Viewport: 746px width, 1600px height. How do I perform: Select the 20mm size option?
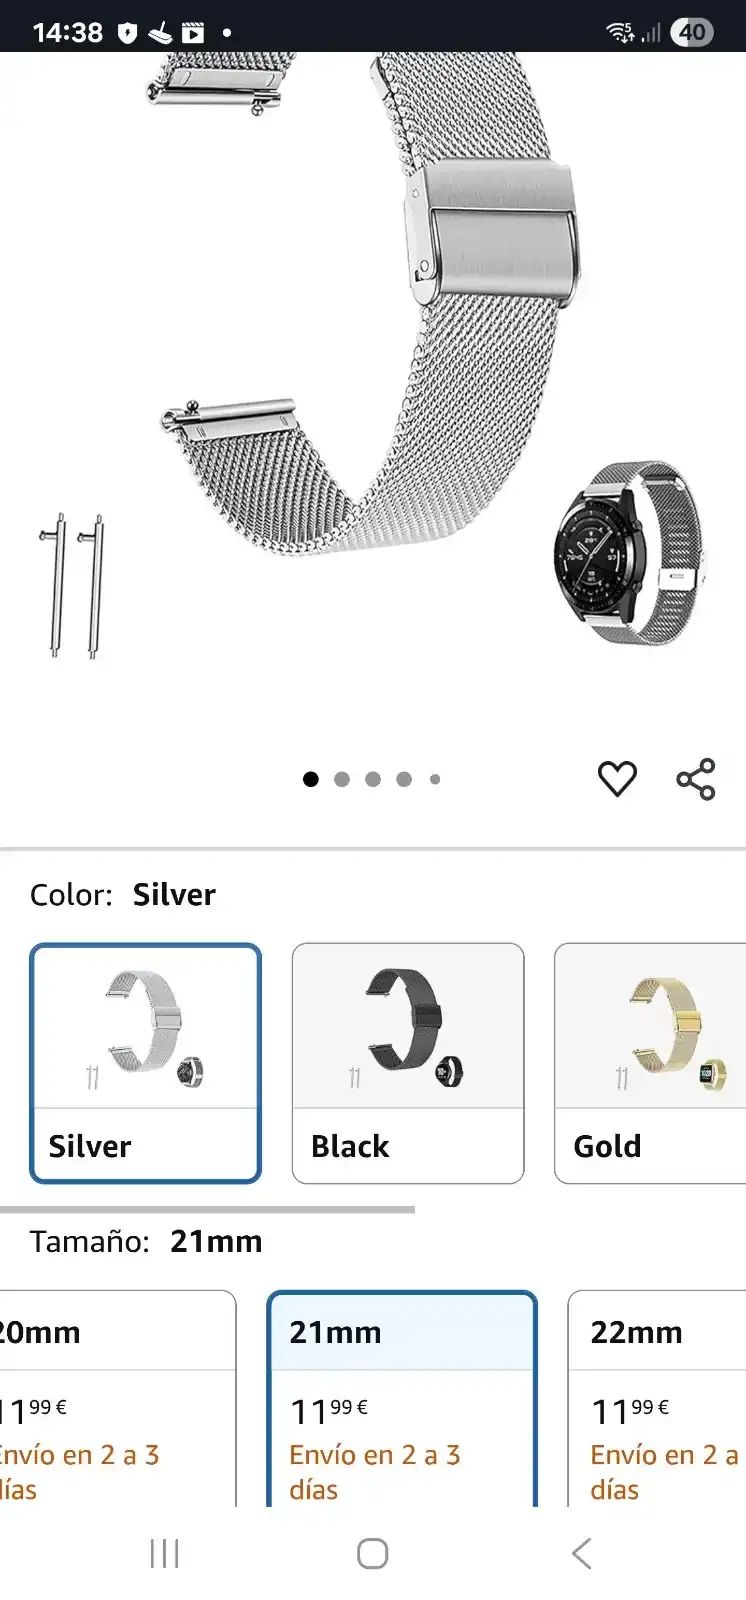pos(118,1398)
